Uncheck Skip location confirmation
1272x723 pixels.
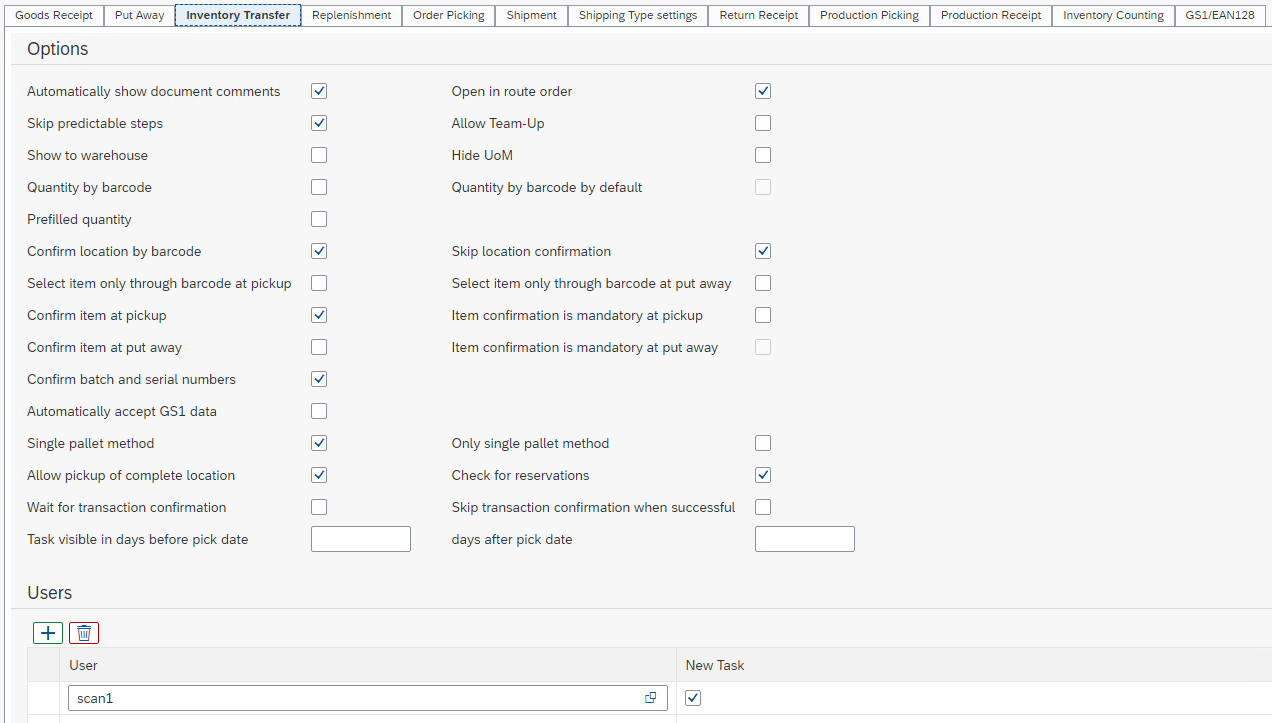pos(763,251)
